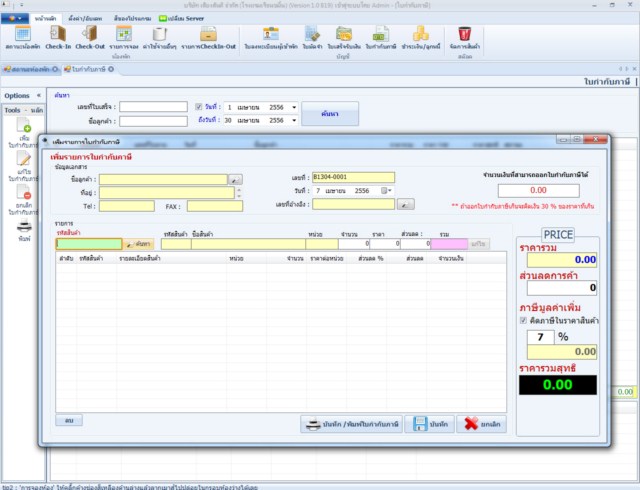Click the product code search button

139,244
